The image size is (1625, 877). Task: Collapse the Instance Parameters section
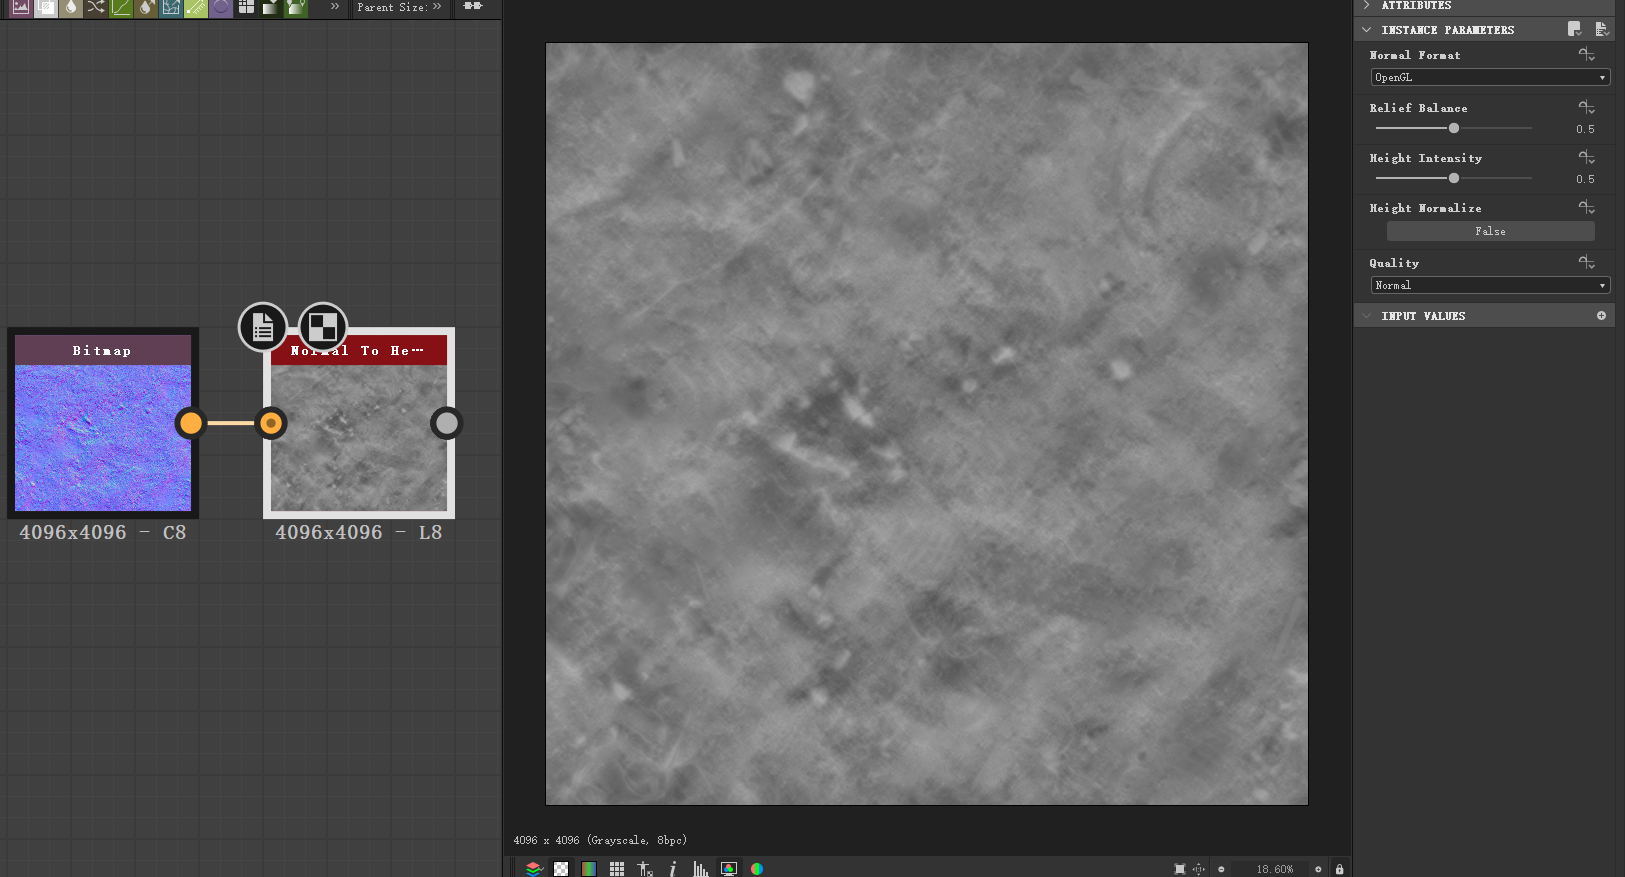tap(1367, 30)
